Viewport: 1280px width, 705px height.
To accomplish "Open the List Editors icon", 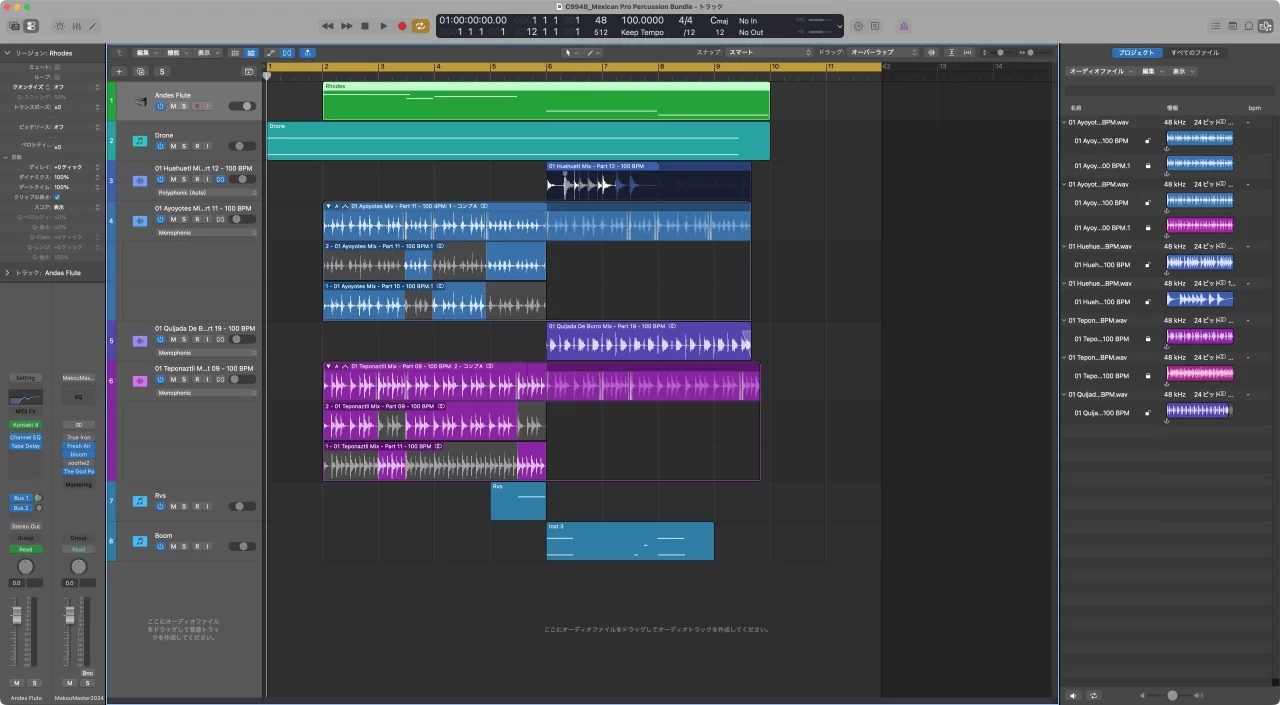I will 1215,26.
